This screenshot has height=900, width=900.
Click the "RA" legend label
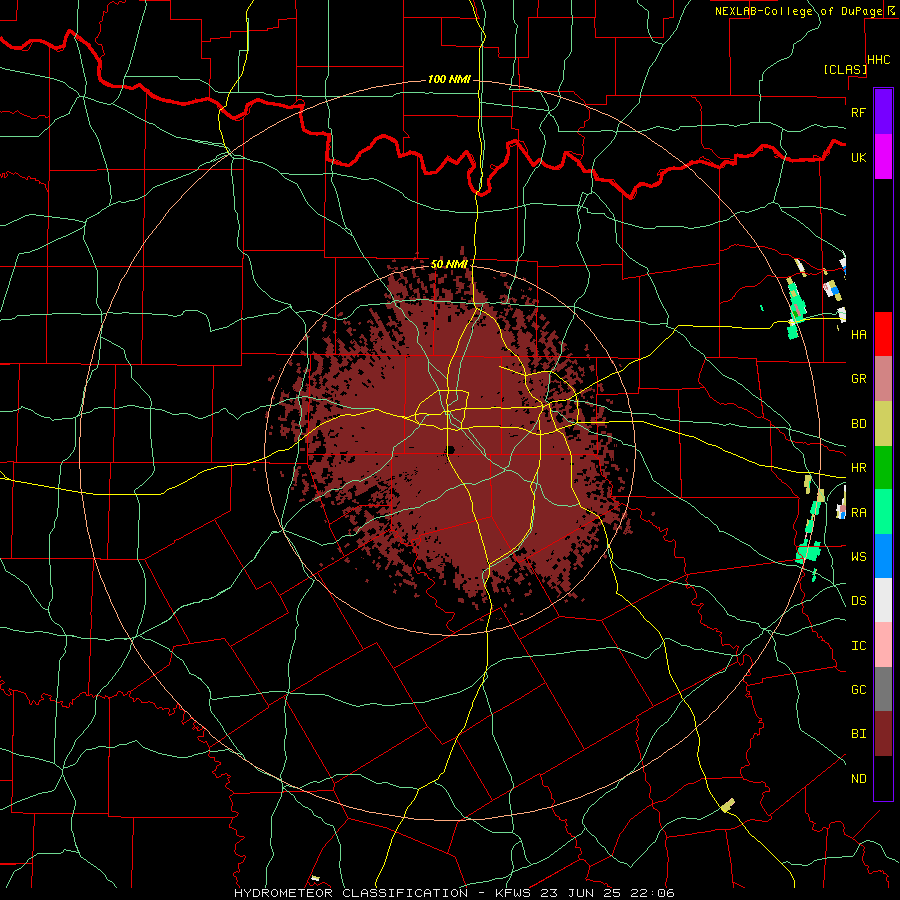click(858, 513)
